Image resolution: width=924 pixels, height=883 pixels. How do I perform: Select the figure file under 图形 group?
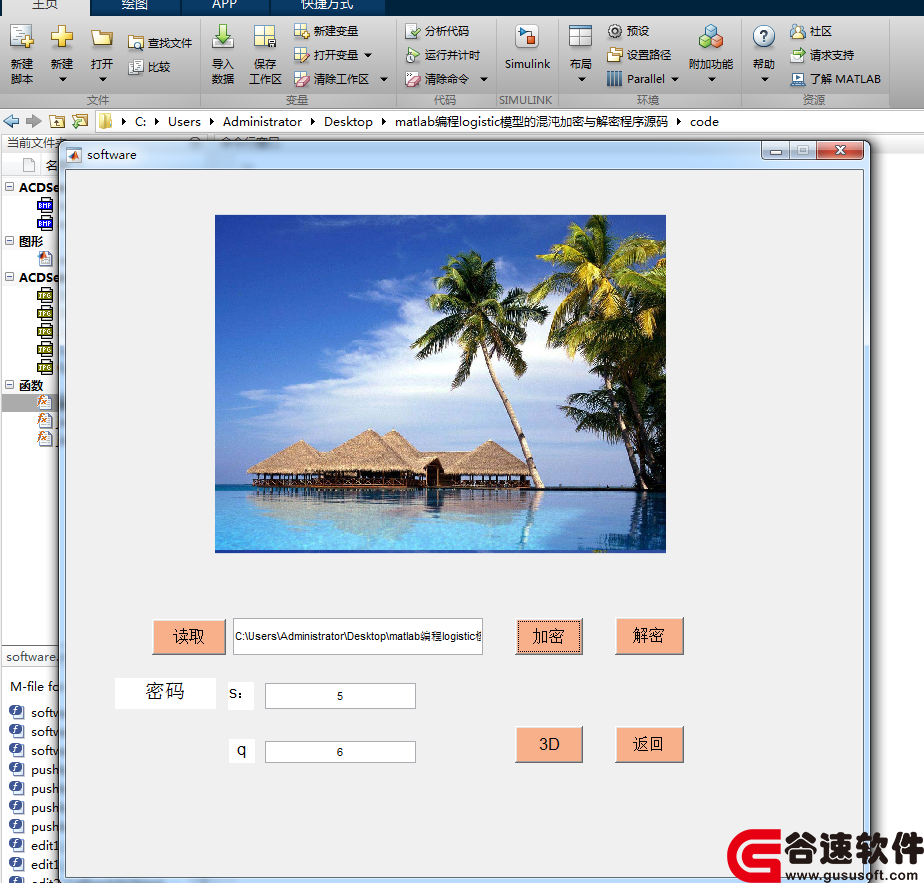(x=45, y=259)
